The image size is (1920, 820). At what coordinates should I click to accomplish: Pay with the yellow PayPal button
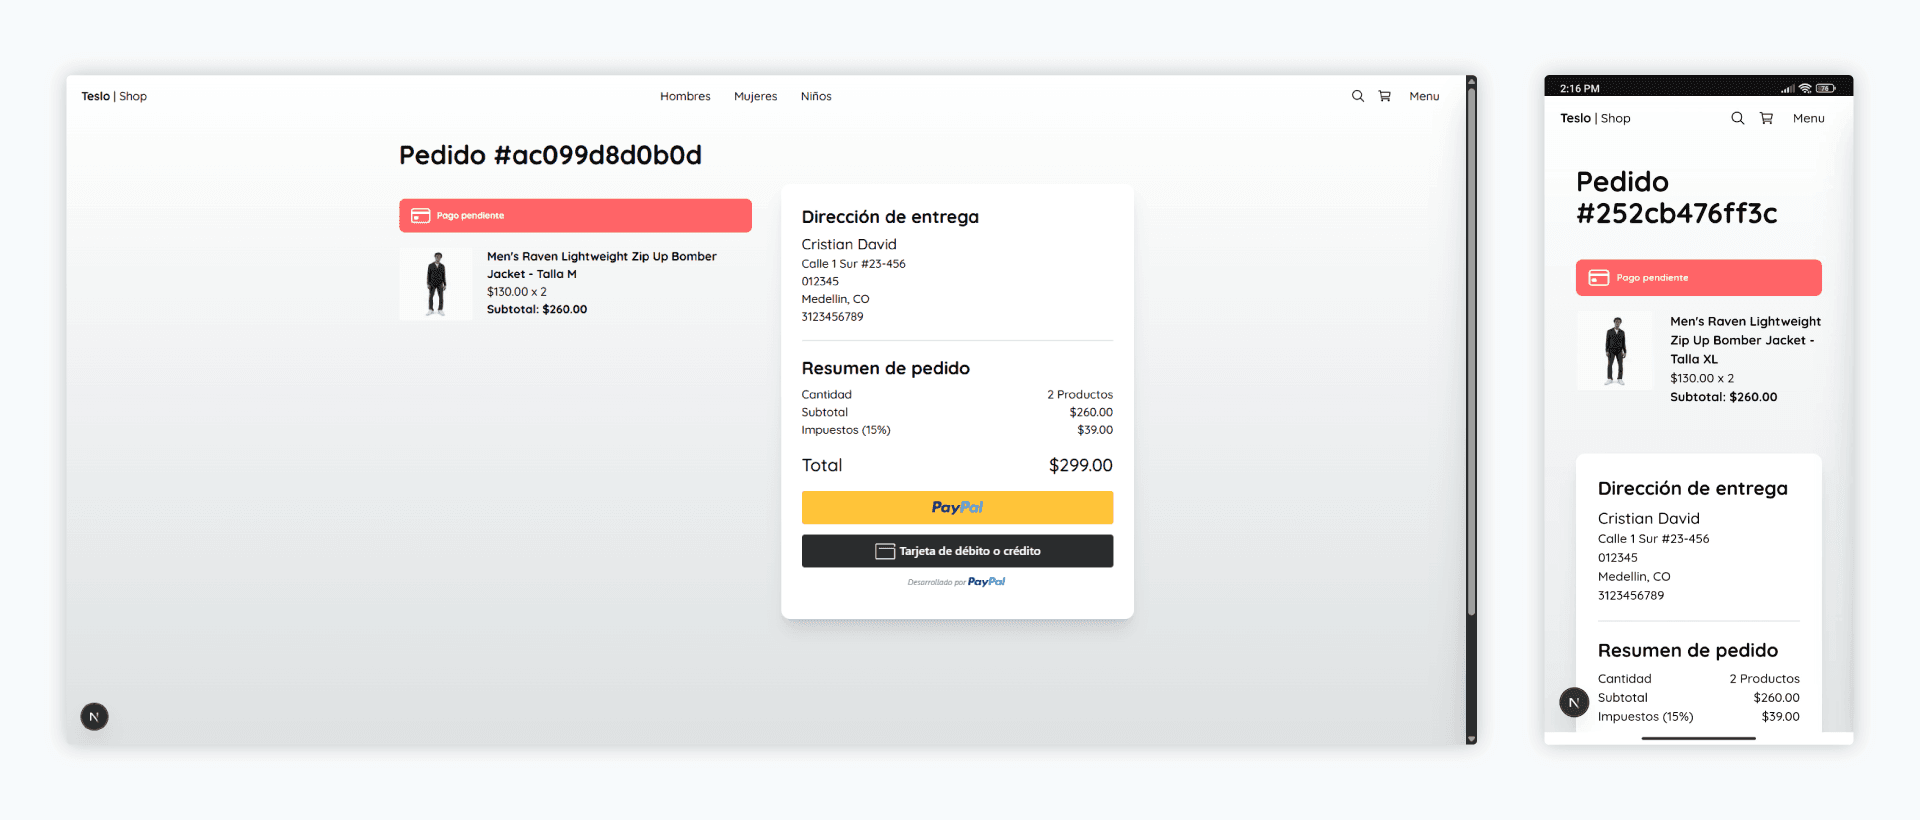pyautogui.click(x=957, y=507)
